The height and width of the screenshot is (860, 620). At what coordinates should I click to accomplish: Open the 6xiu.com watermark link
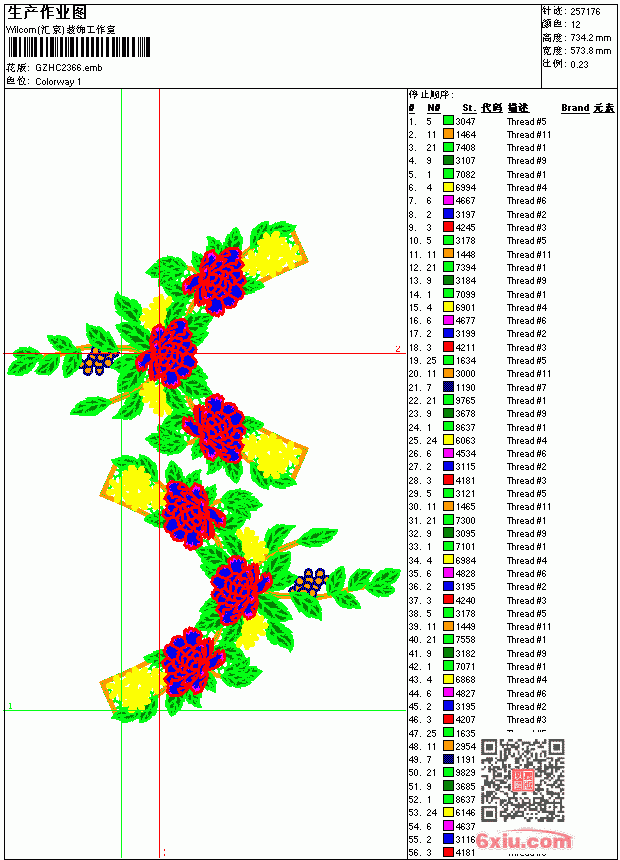pos(524,840)
